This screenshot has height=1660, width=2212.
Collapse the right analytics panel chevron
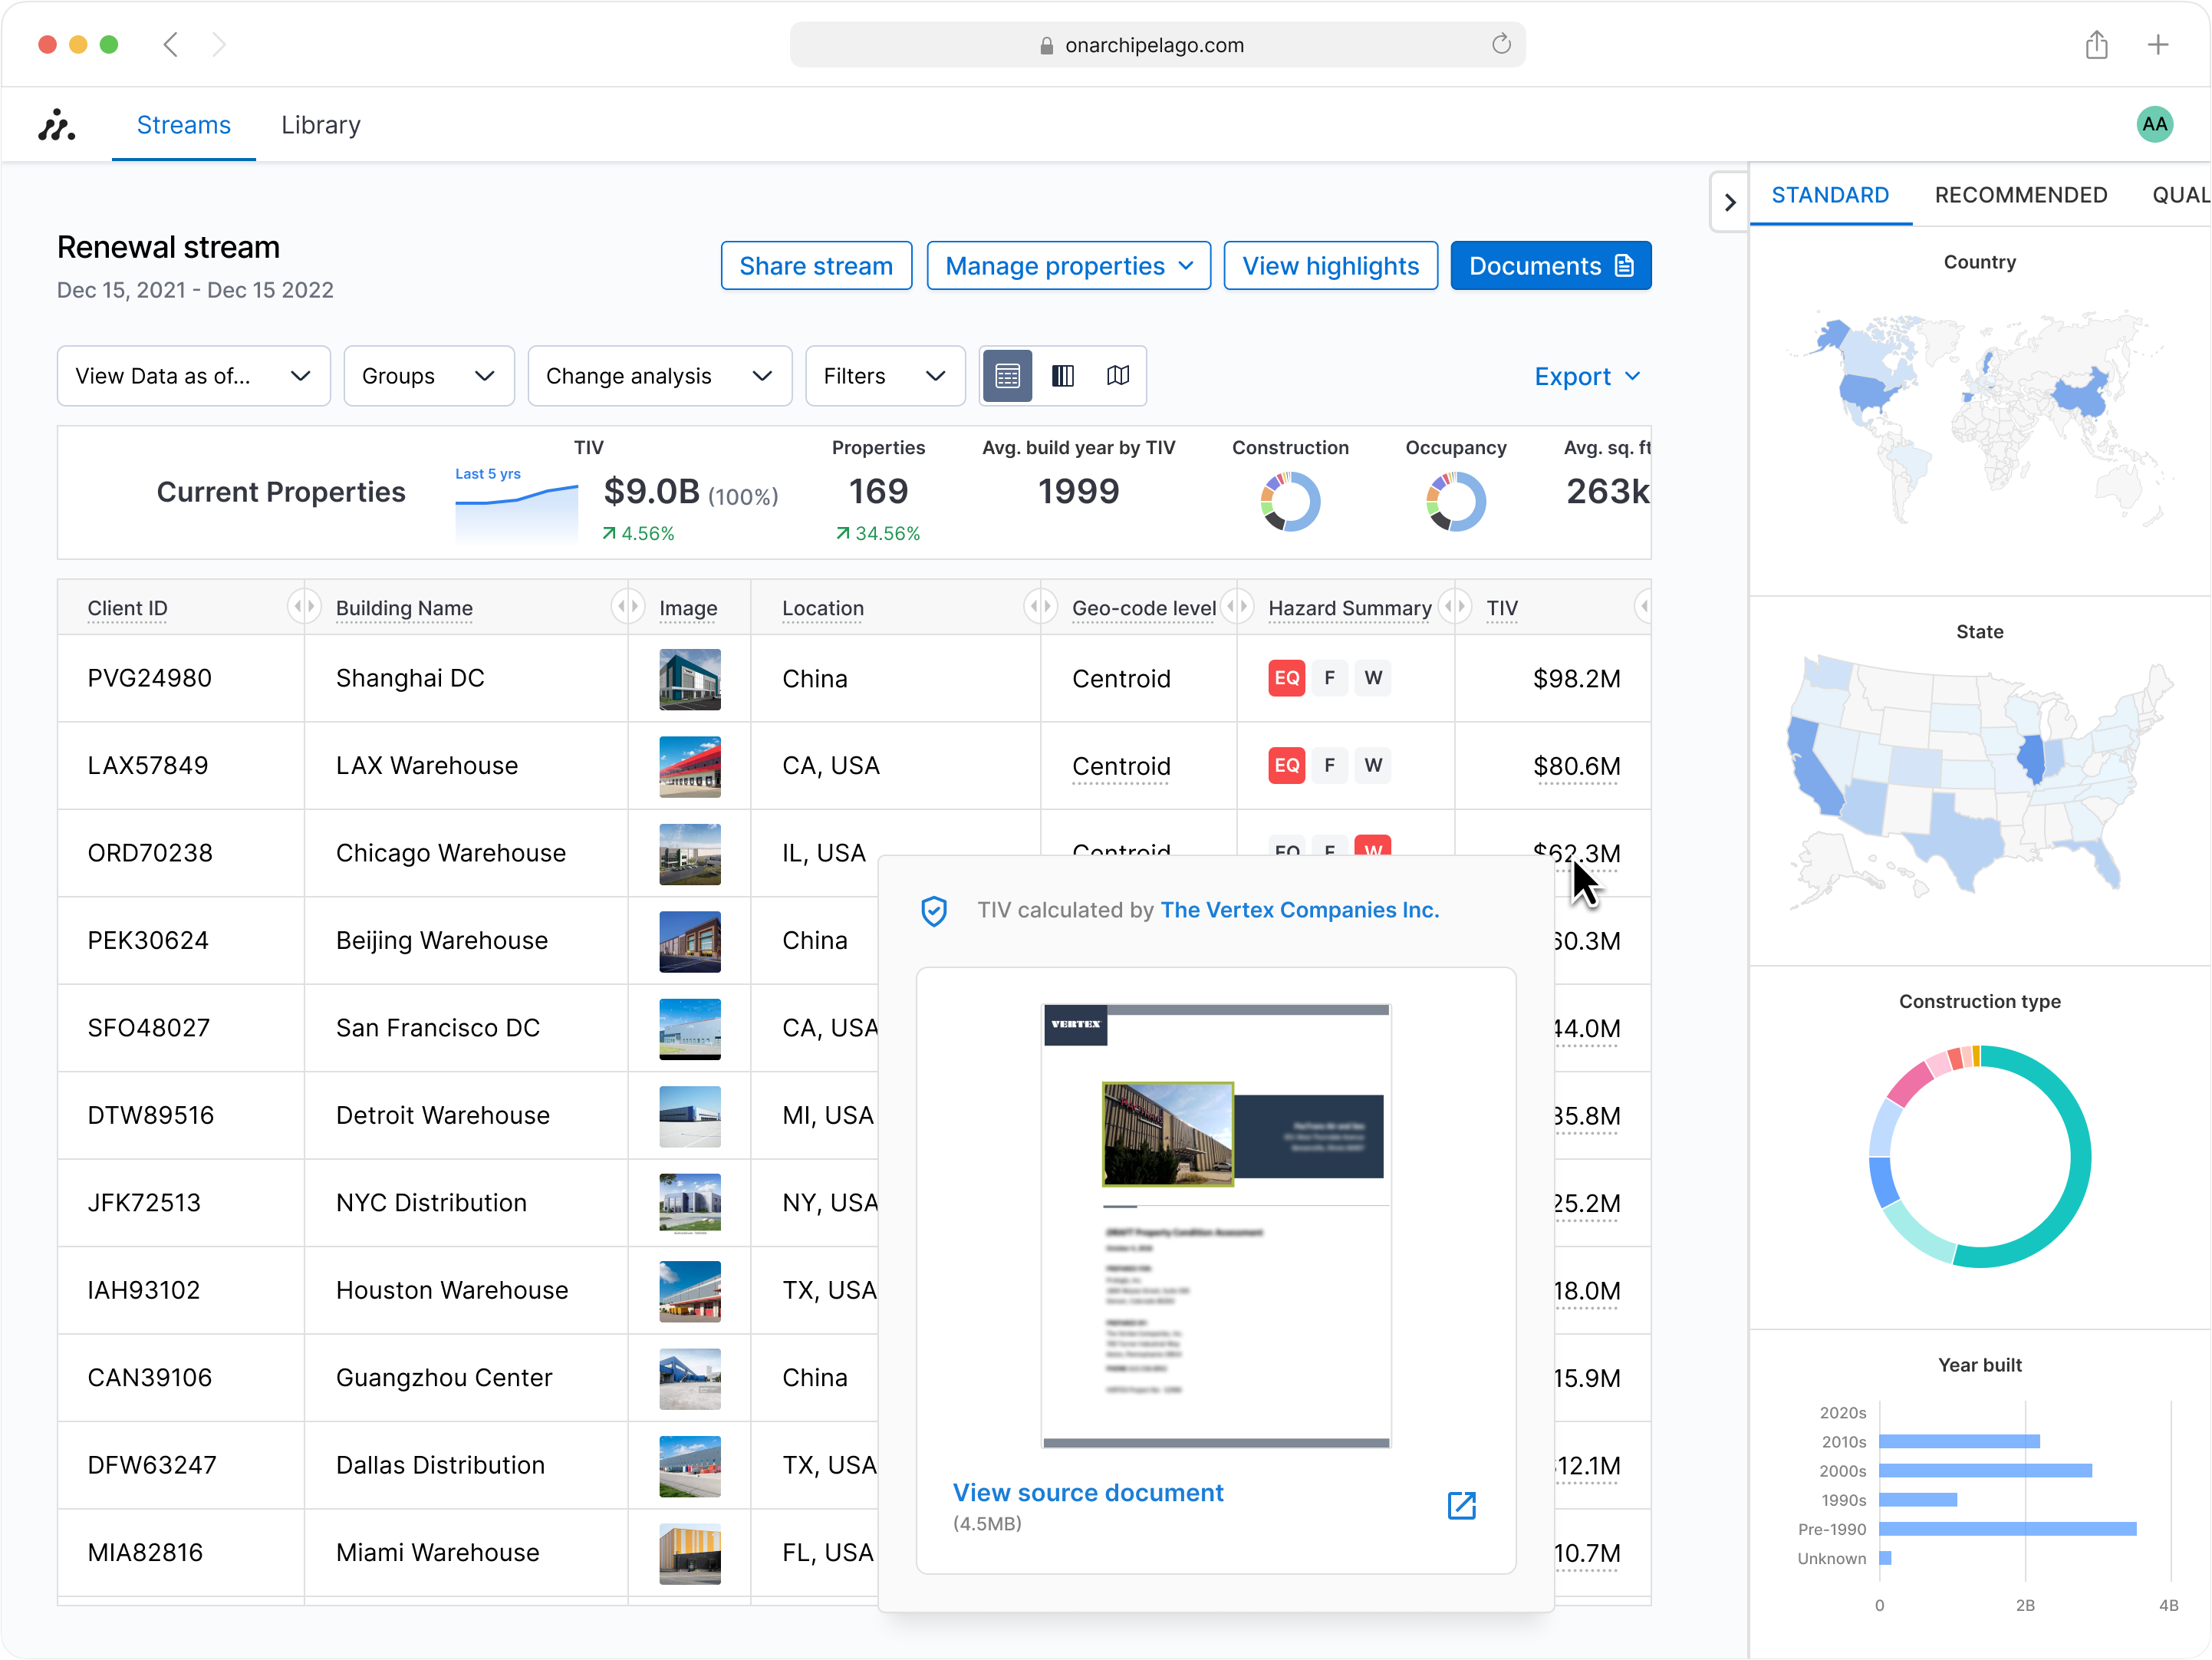tap(1729, 202)
